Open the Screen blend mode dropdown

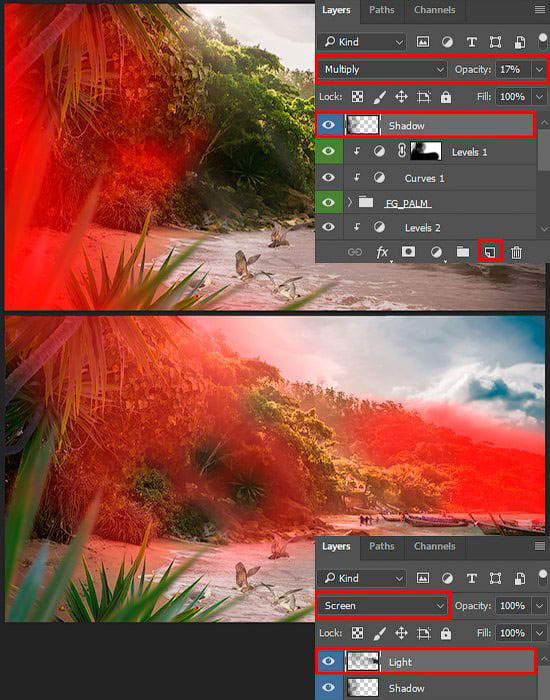(x=383, y=606)
